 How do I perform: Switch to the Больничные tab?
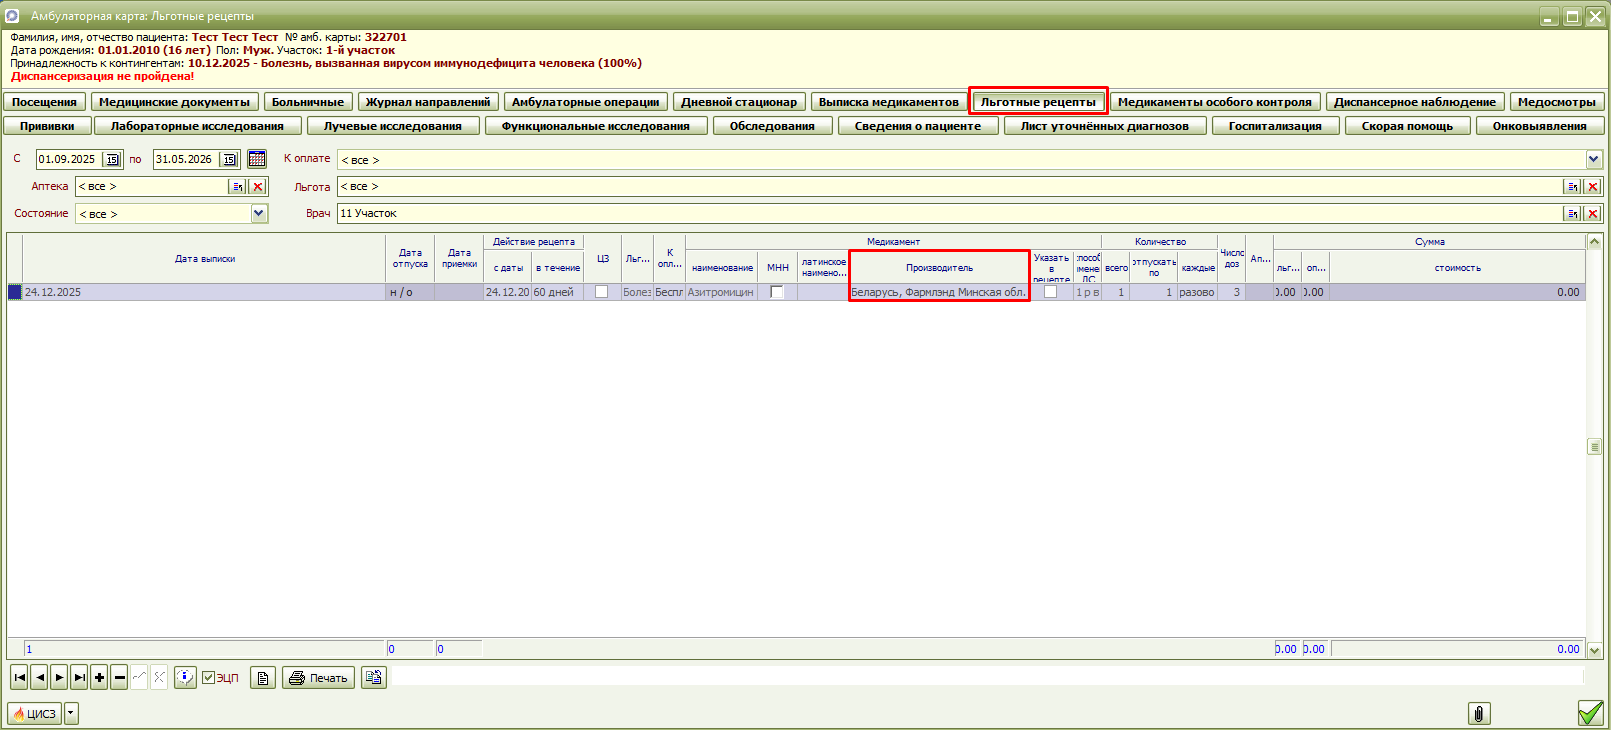coord(308,102)
